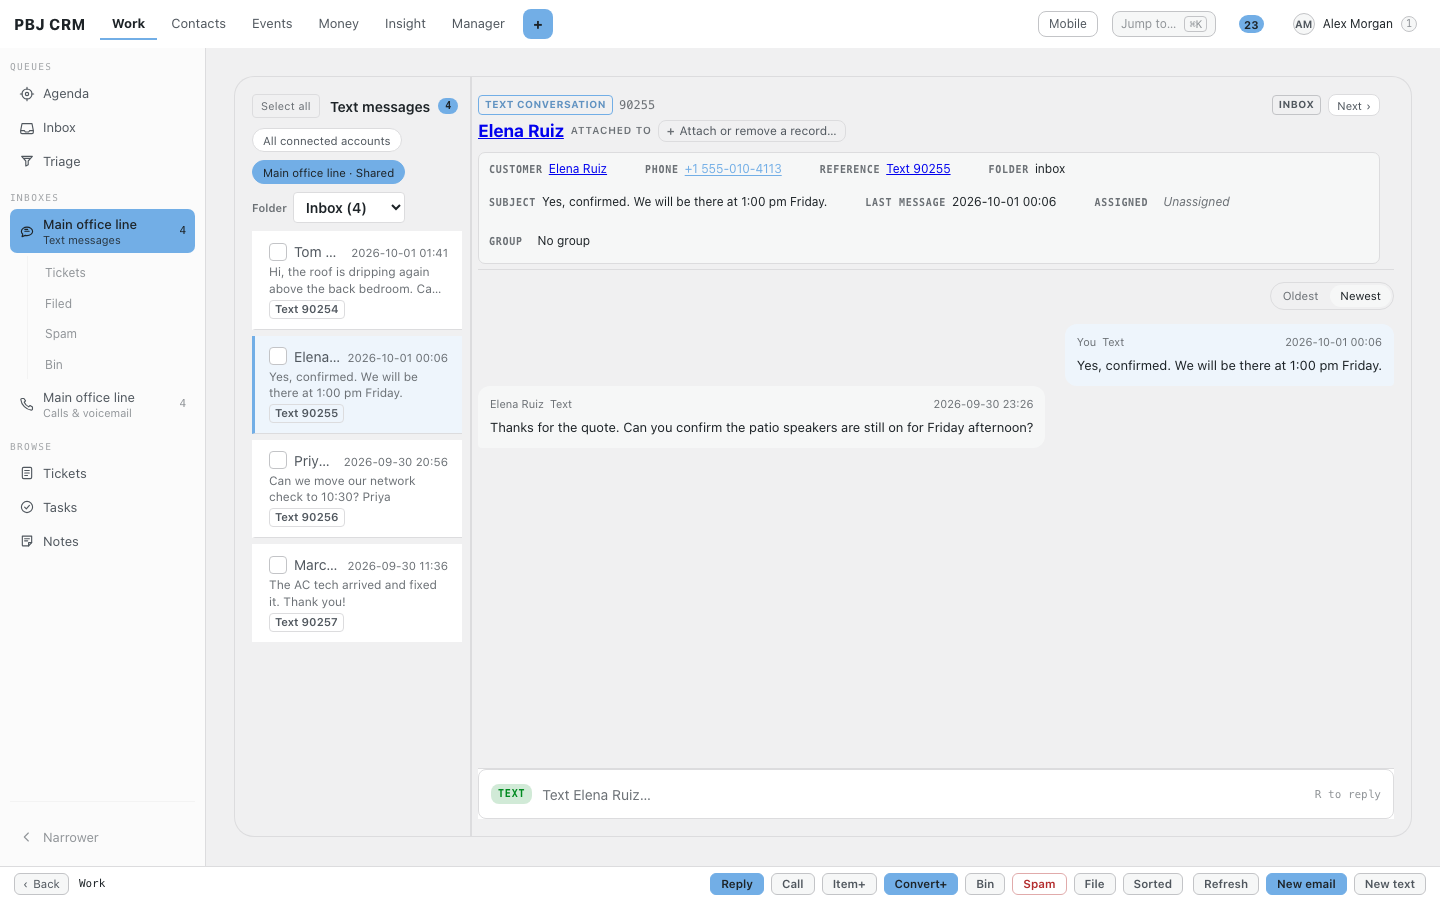Open the Item+ menu

(849, 884)
